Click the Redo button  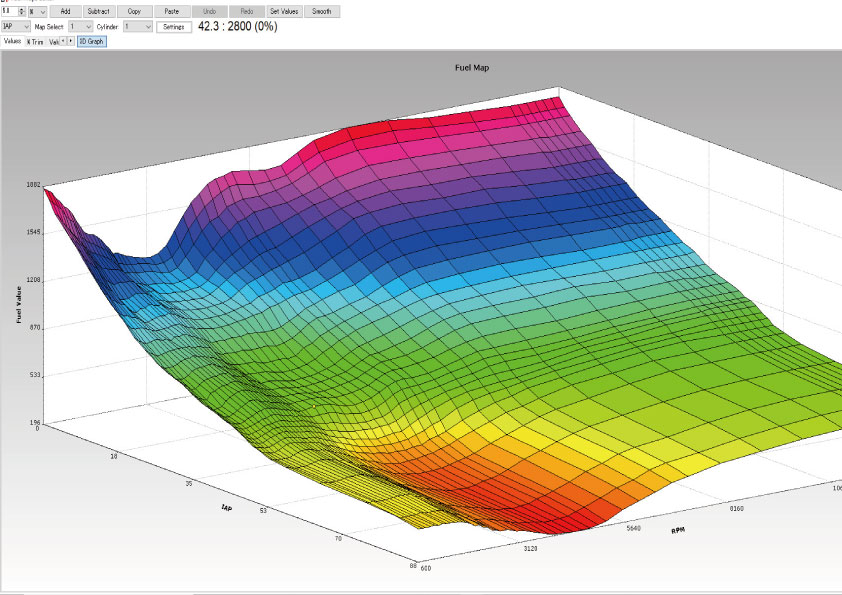246,11
